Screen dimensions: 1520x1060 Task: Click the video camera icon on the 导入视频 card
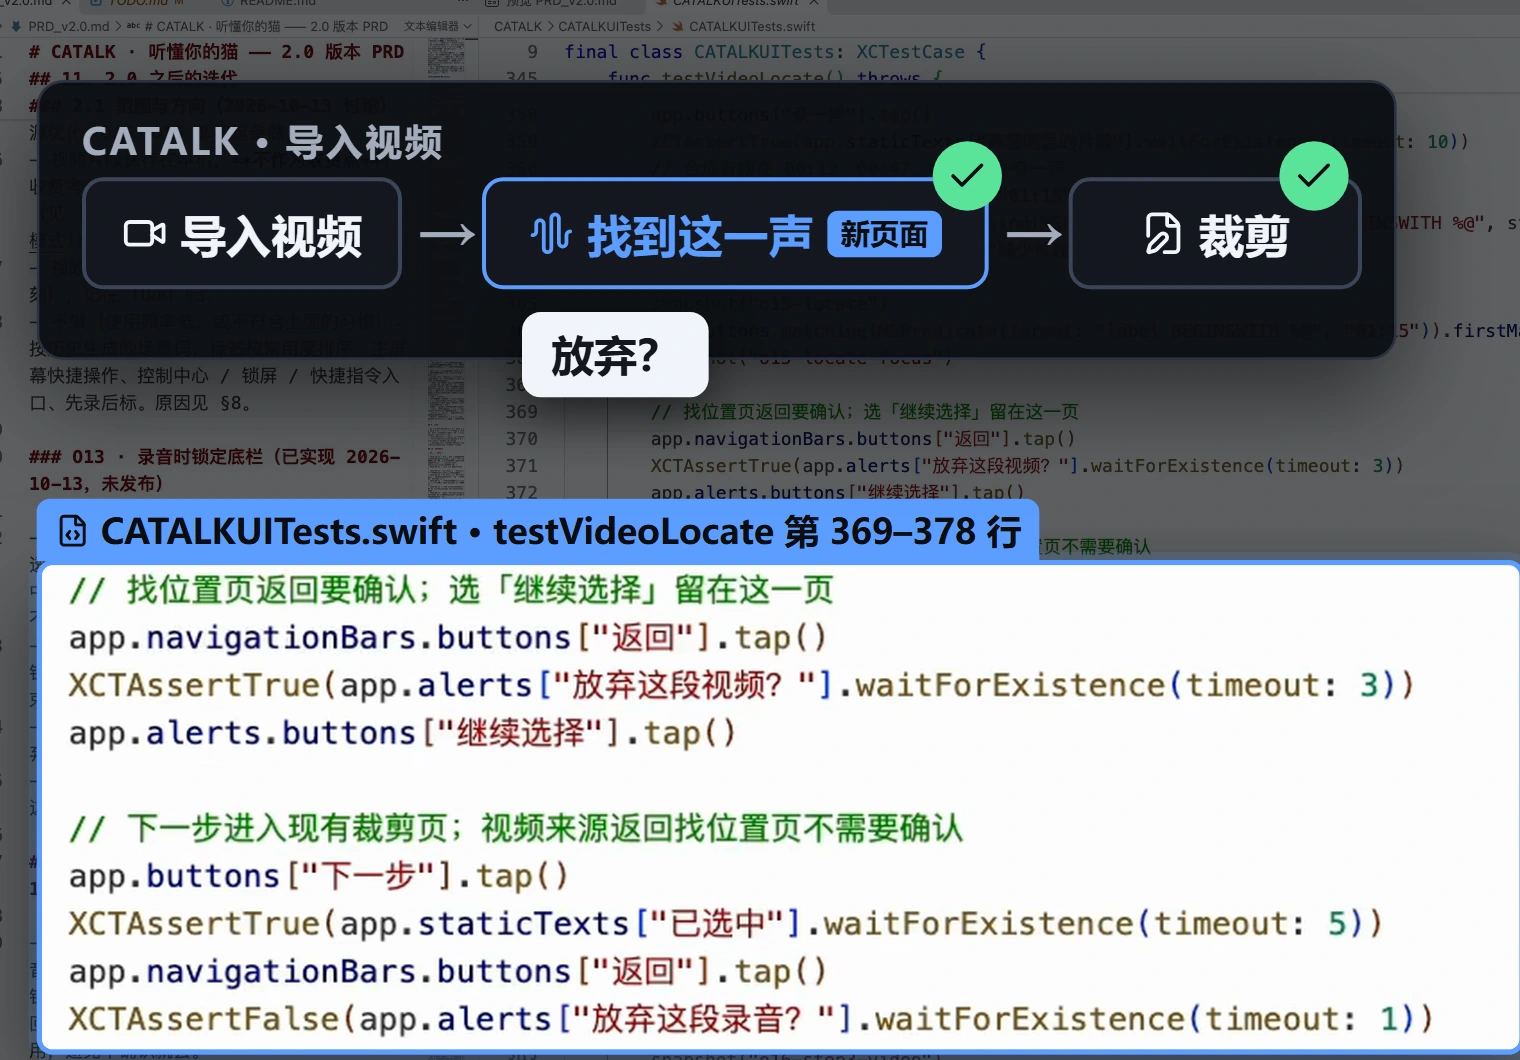point(144,234)
